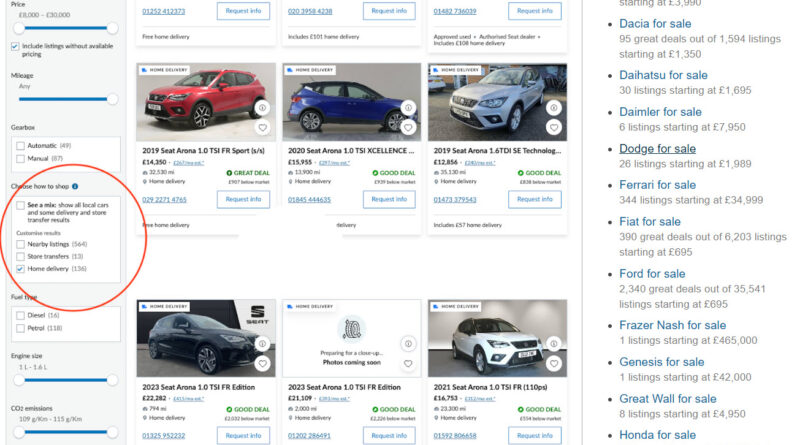Viewport: 800px width, 445px height.
Task: Click the Mileage slider handle
Action: point(112,99)
